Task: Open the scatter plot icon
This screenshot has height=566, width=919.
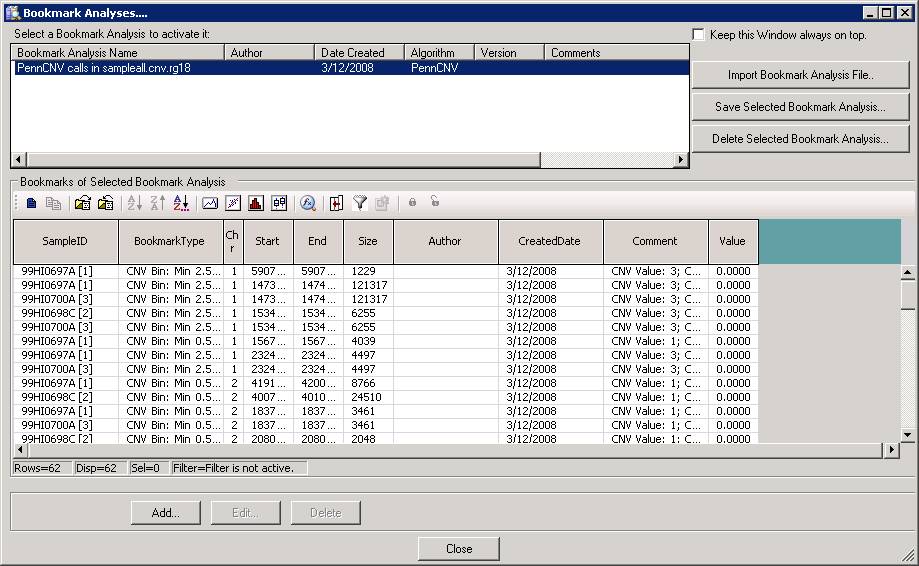Action: (233, 203)
